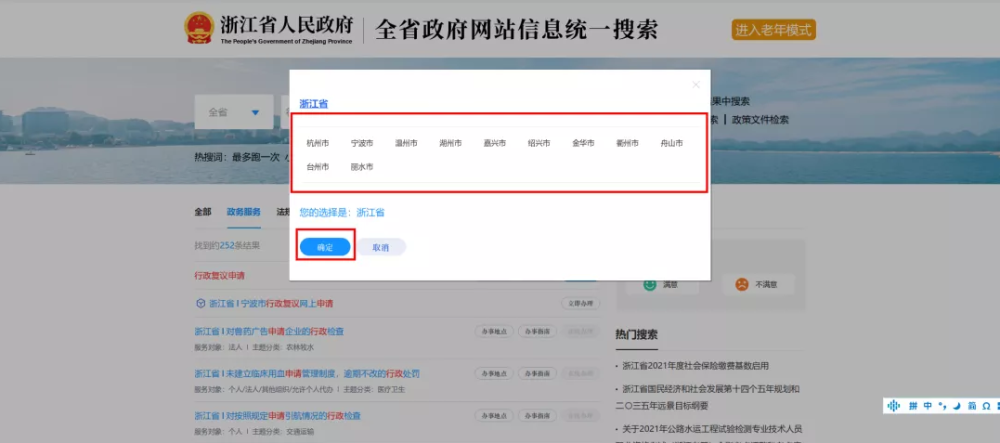Screen dimensions: 1000x443
Task: Toggle the IME punctuation mode icon
Action: [x=942, y=406]
